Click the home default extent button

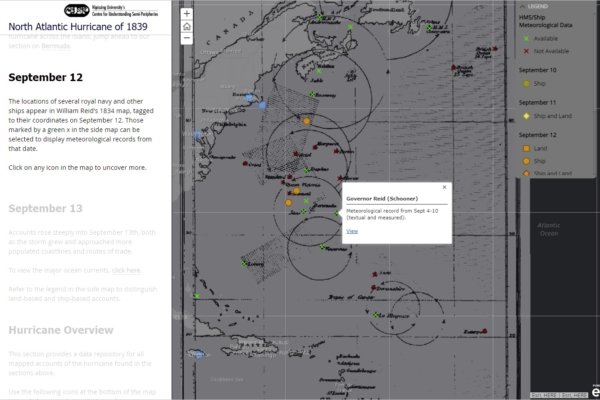(x=187, y=27)
